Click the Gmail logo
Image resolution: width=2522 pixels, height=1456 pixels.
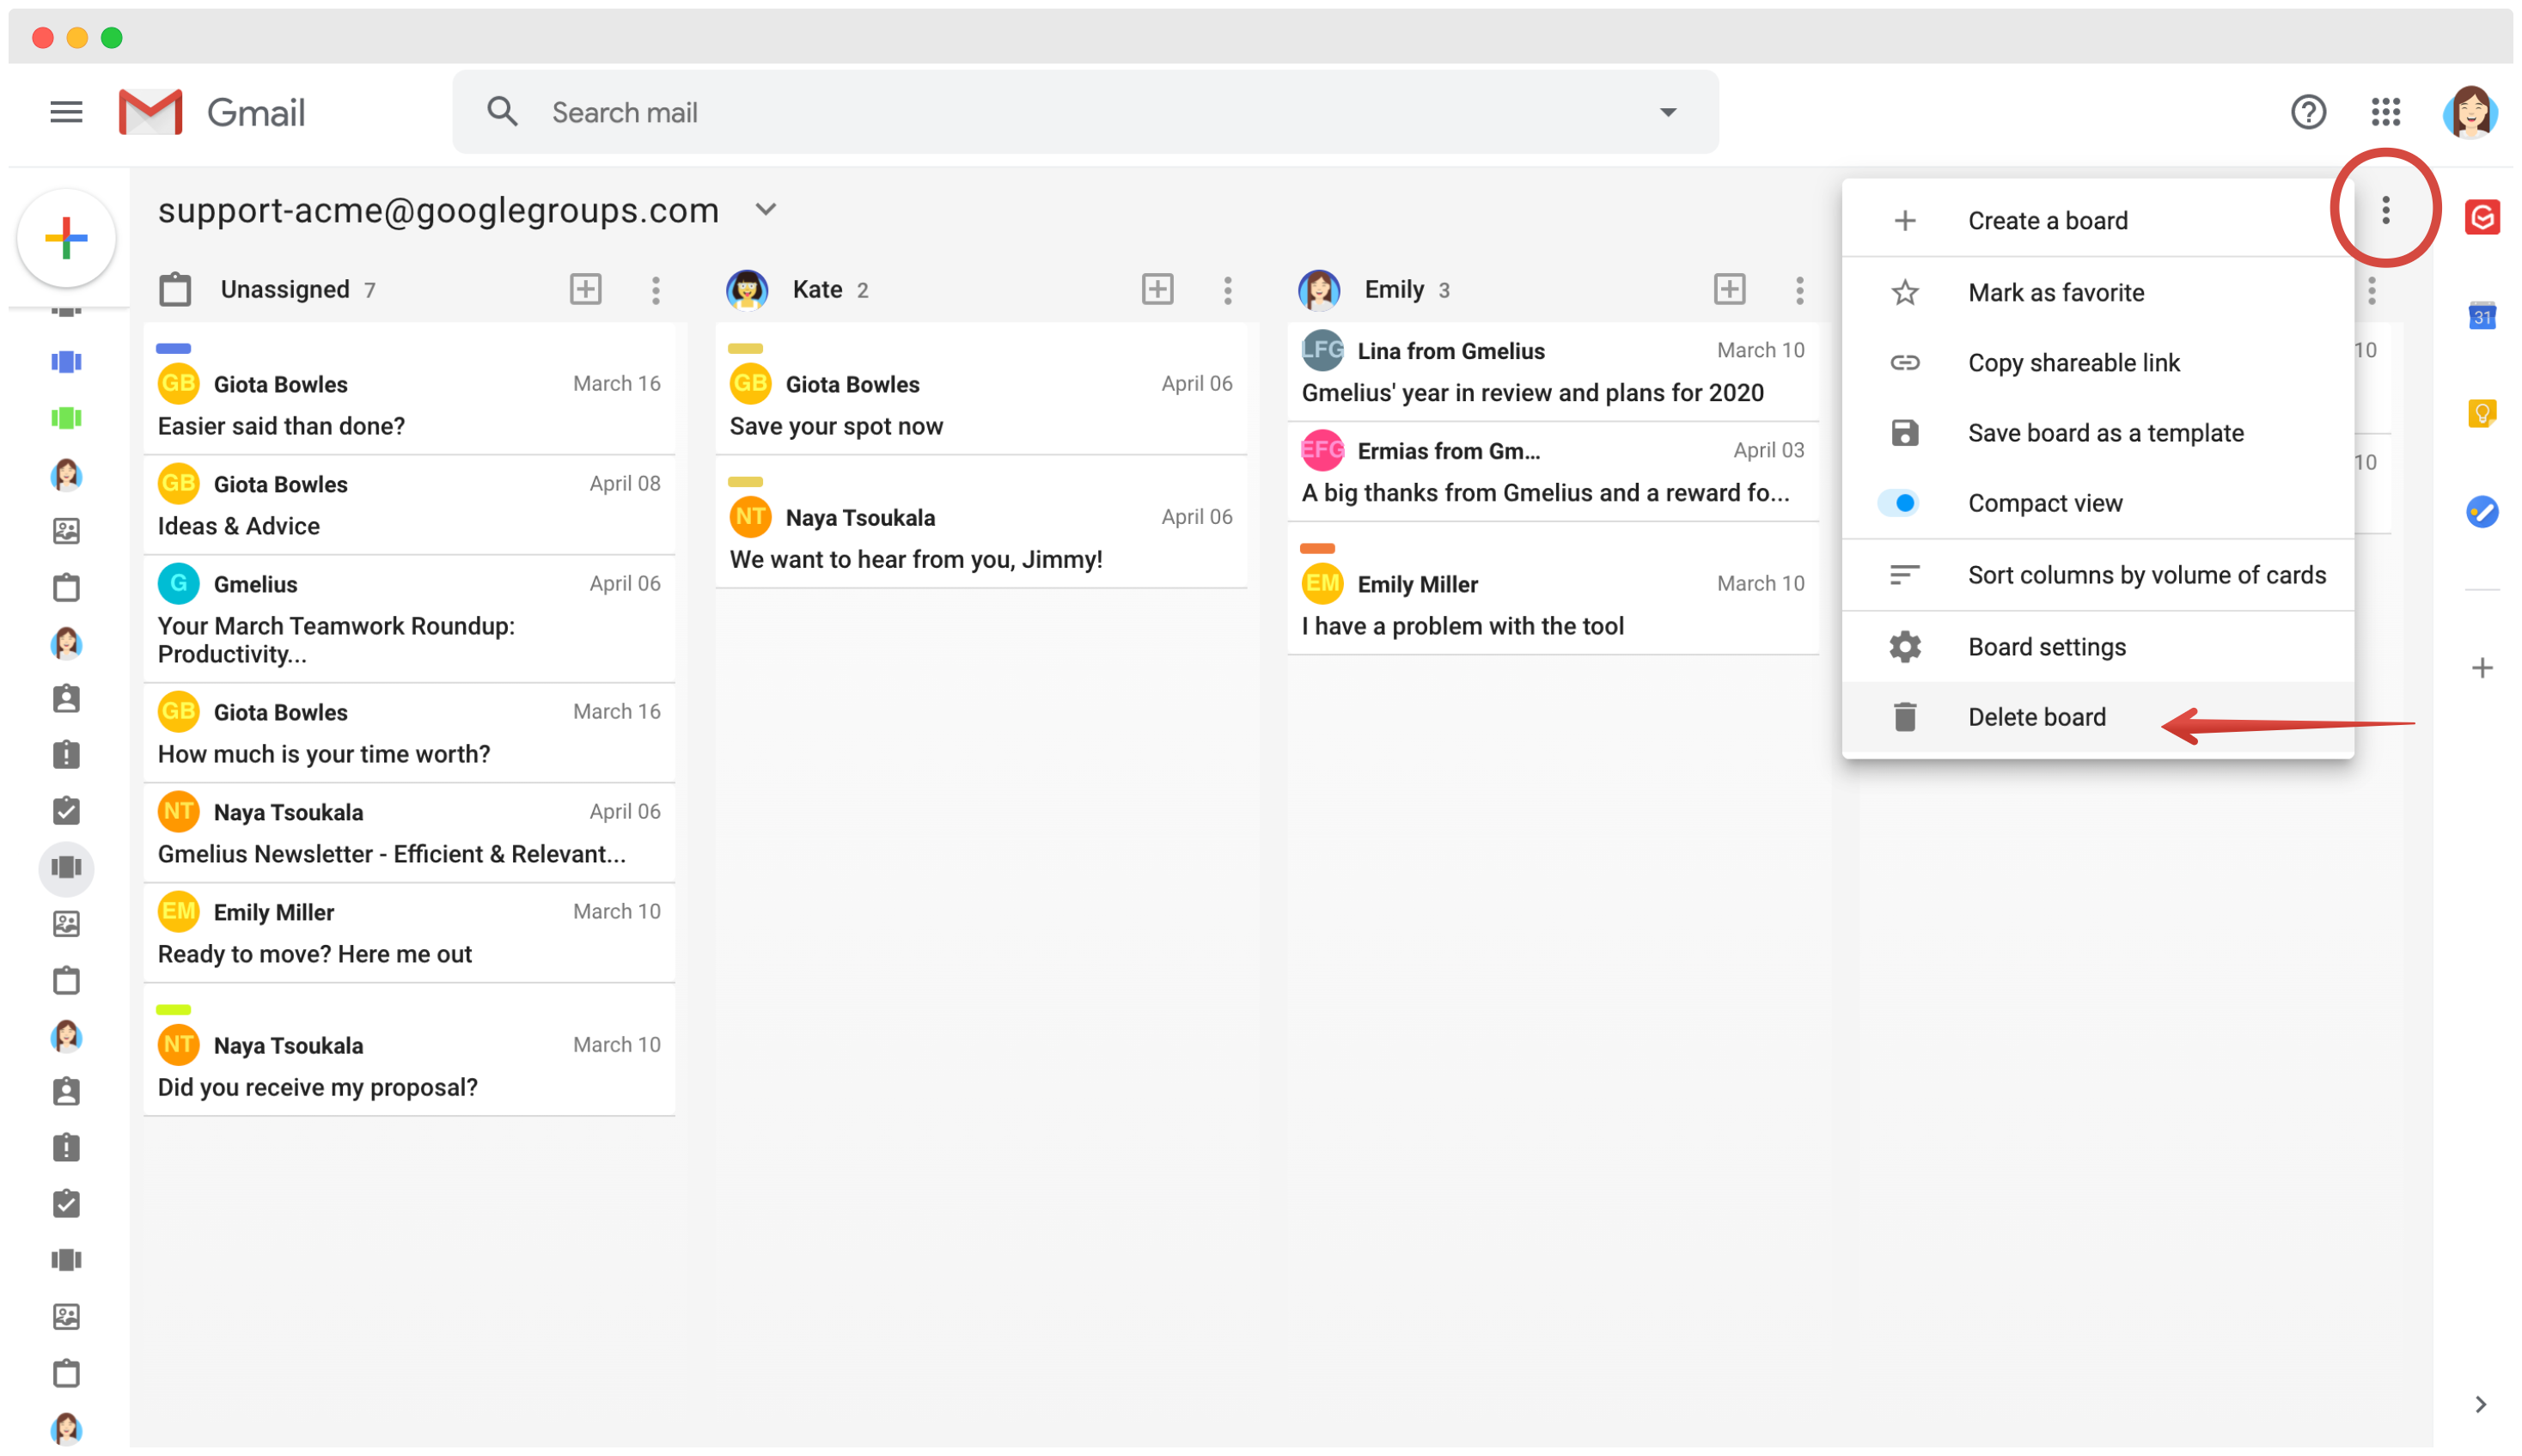(211, 112)
